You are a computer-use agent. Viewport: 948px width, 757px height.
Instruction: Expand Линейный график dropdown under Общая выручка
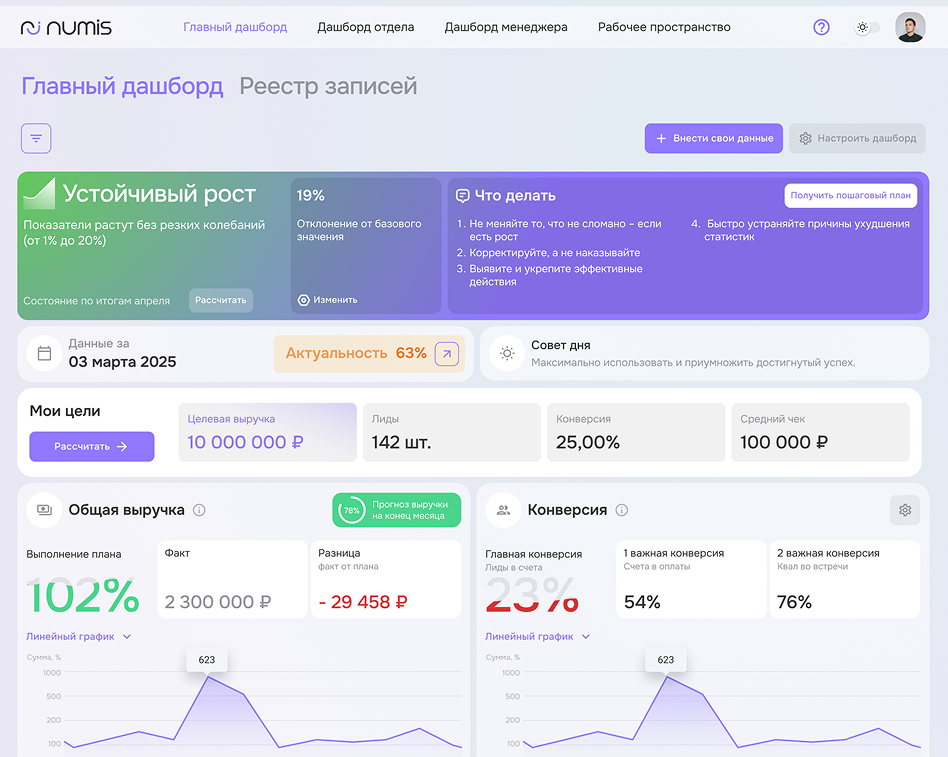coord(79,636)
